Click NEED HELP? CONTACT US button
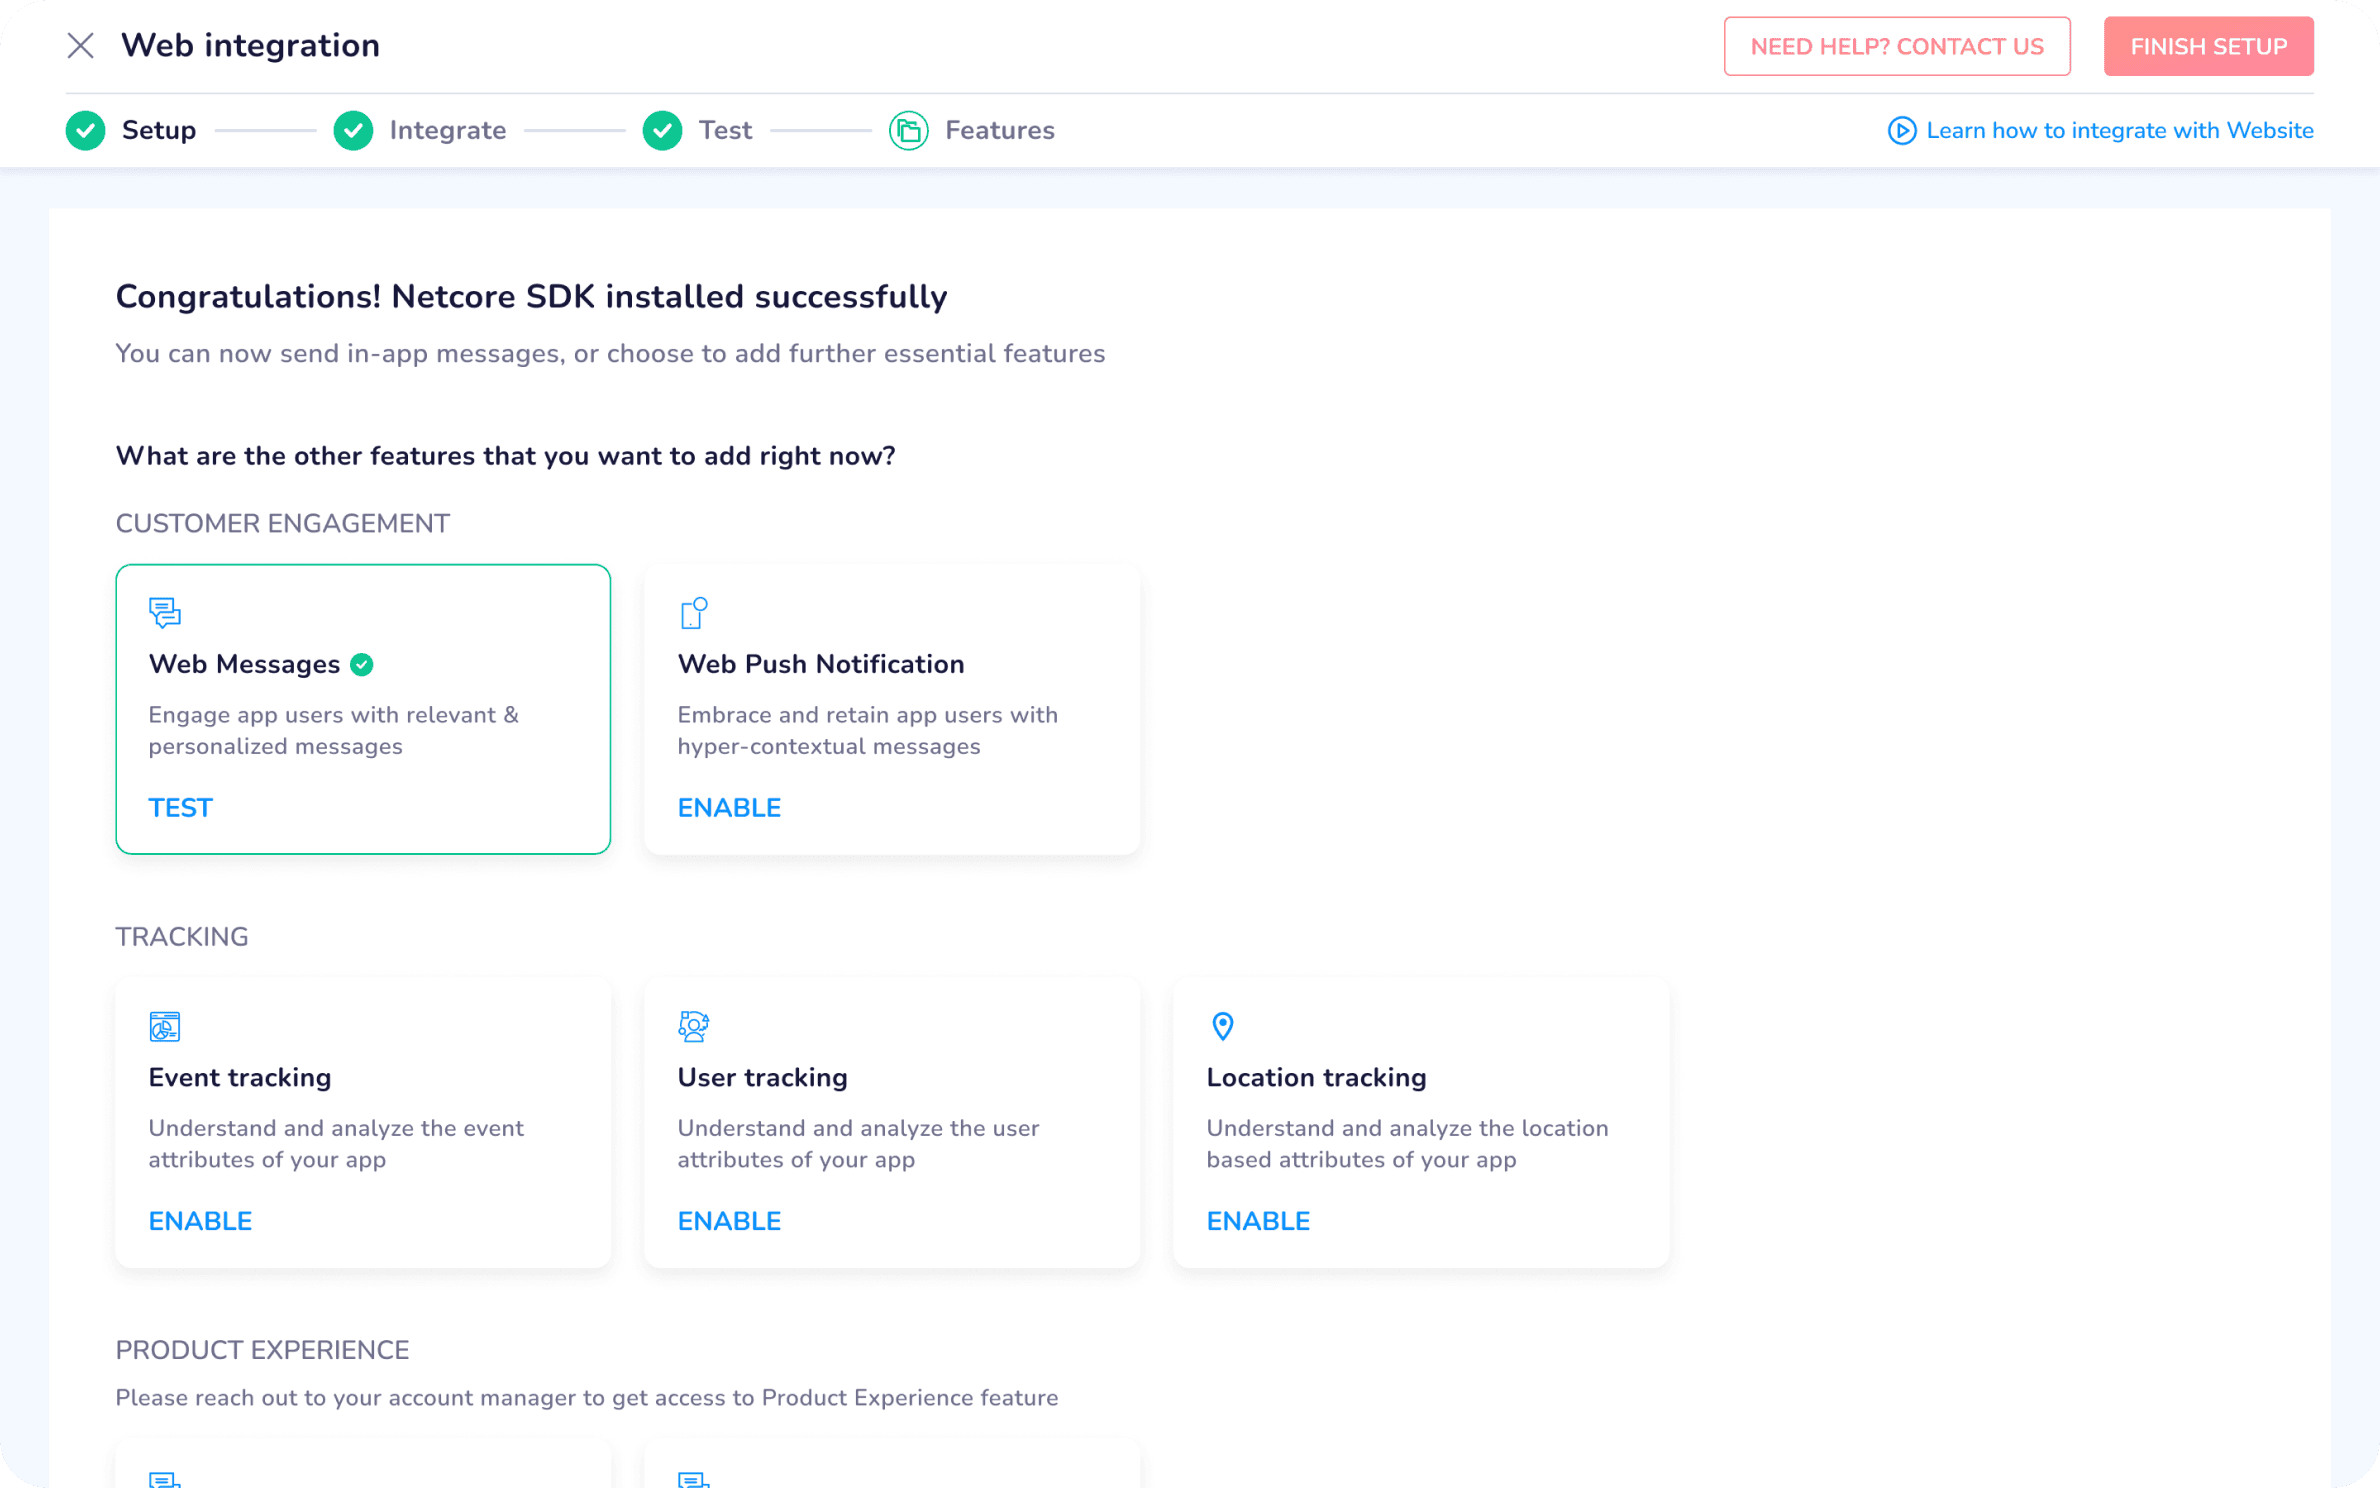 pos(1896,47)
